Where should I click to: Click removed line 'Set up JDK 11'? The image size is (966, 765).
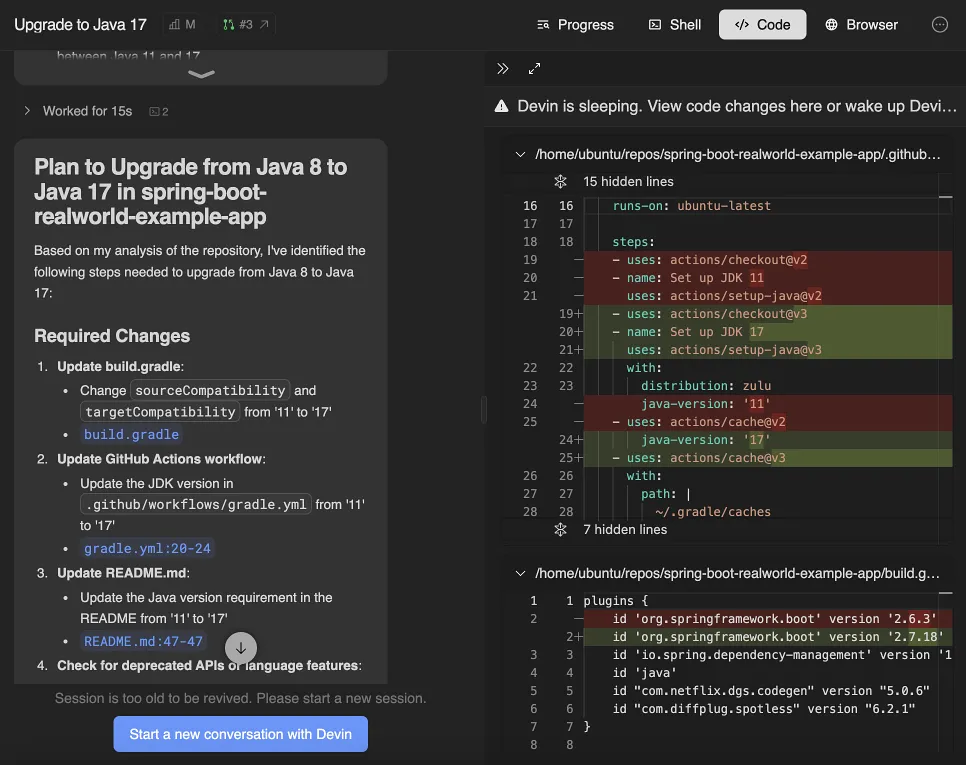(768, 278)
